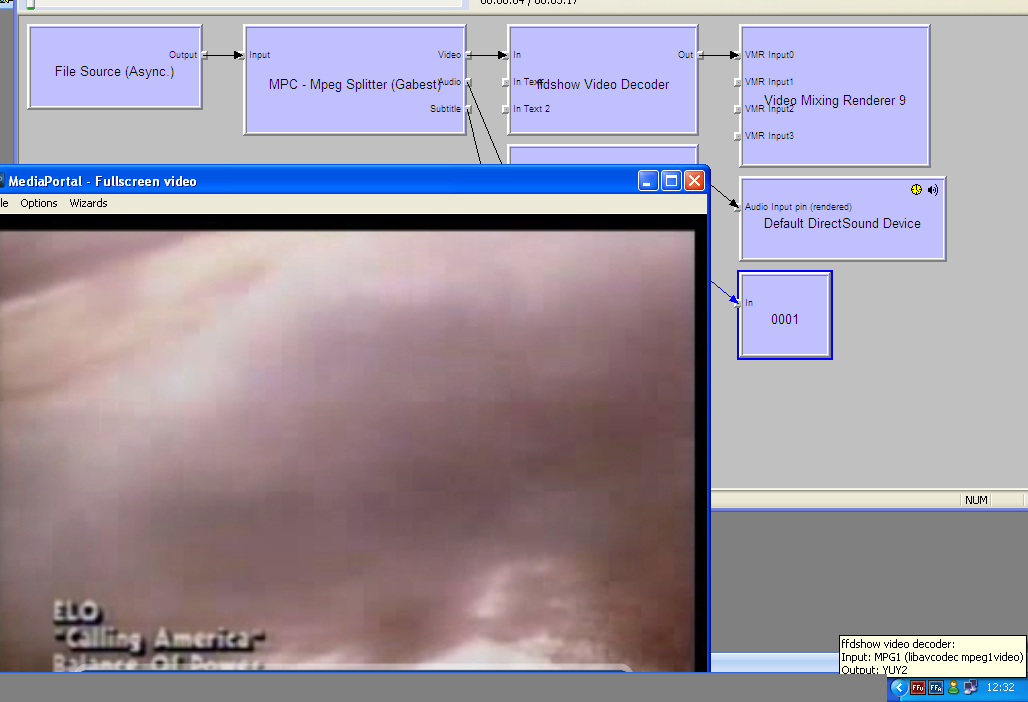This screenshot has height=702, width=1028.
Task: Click the green messenger tray icon
Action: 953,688
